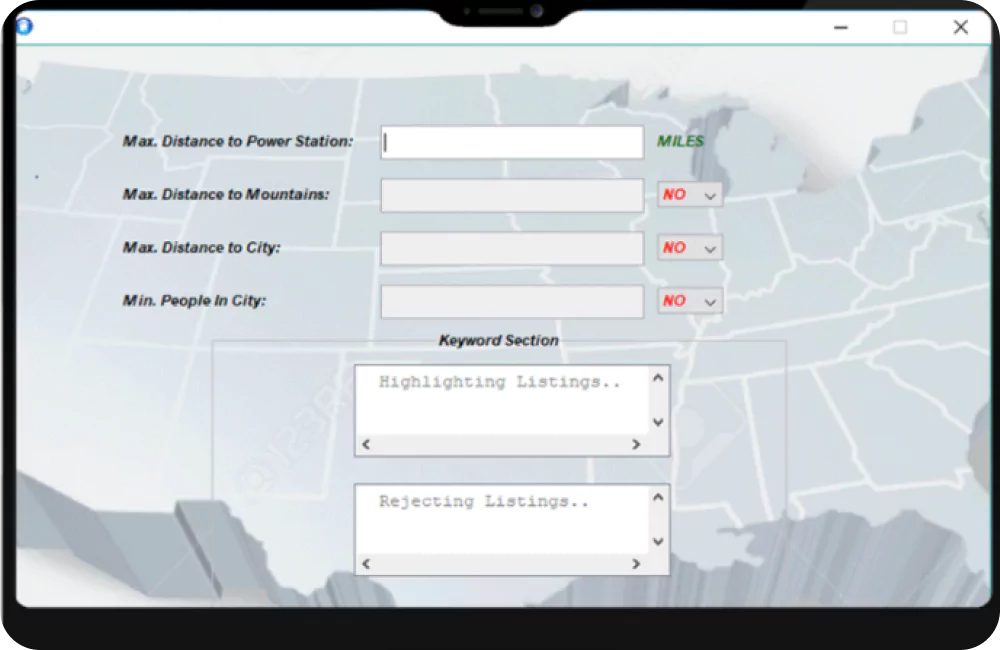Open the NO dropdown for Min. People In City
Image resolution: width=1000 pixels, height=650 pixels.
coord(690,300)
